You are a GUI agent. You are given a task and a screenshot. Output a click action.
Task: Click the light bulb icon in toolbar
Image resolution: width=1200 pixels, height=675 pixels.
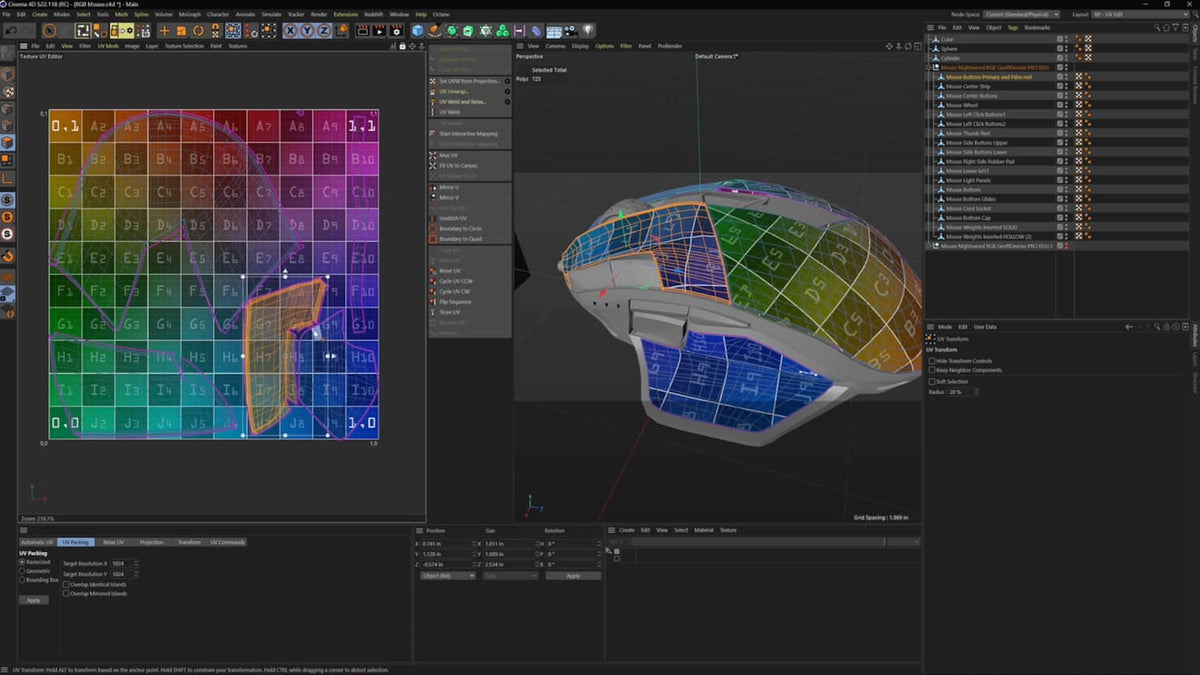coord(588,30)
